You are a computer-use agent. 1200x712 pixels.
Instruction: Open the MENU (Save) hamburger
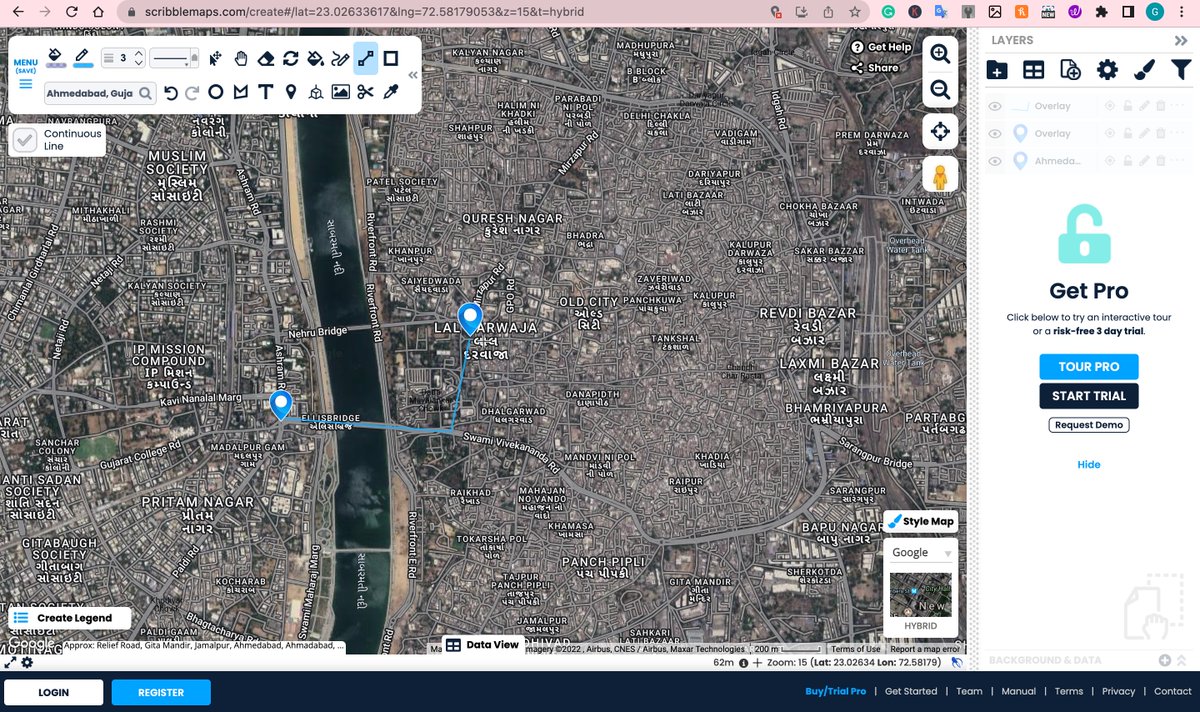click(25, 74)
